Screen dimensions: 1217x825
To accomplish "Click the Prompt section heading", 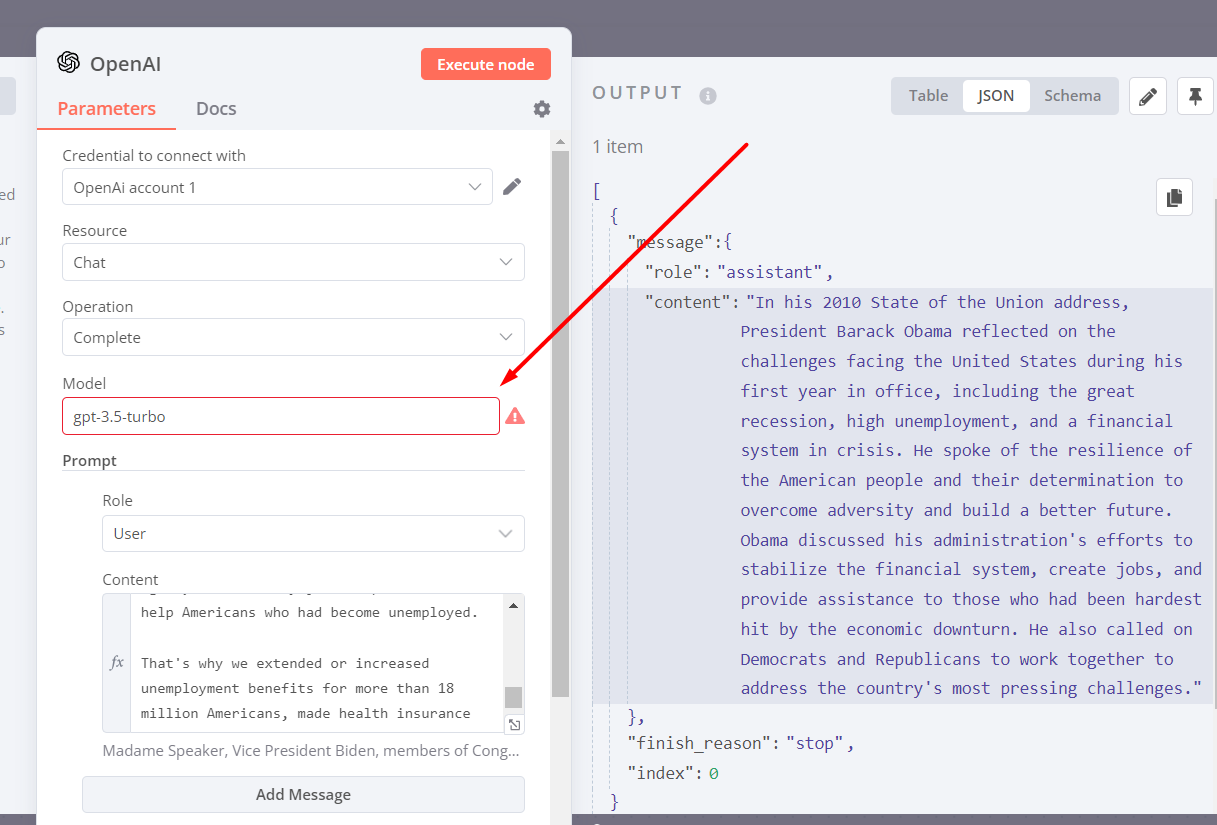I will (x=89, y=461).
